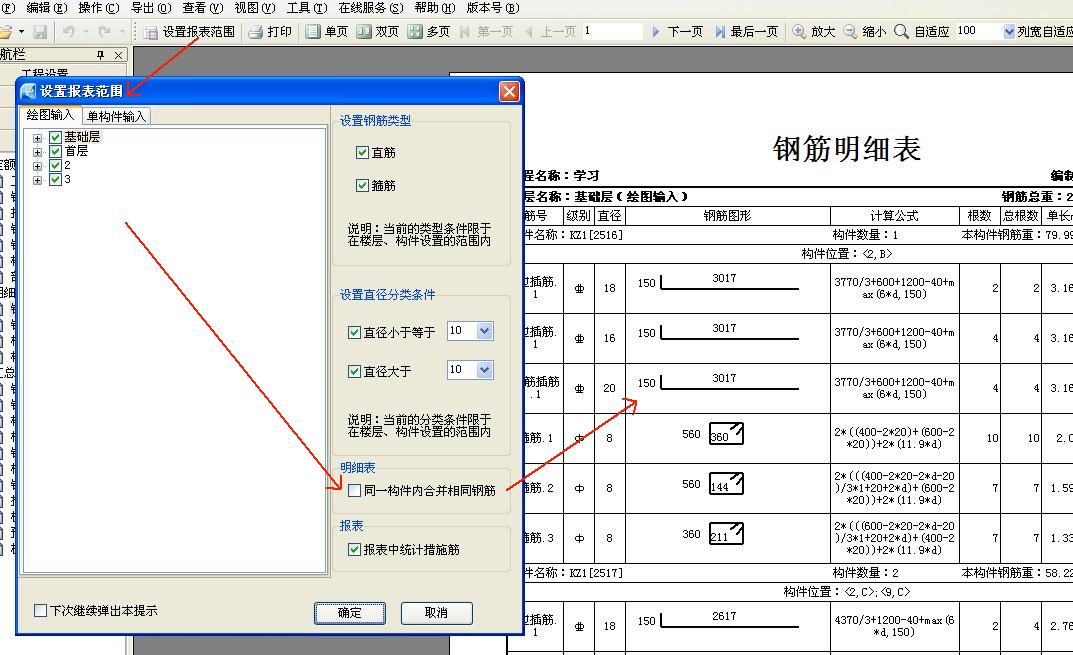The height and width of the screenshot is (655, 1073).
Task: Go to 下一页 next page
Action: pyautogui.click(x=677, y=31)
